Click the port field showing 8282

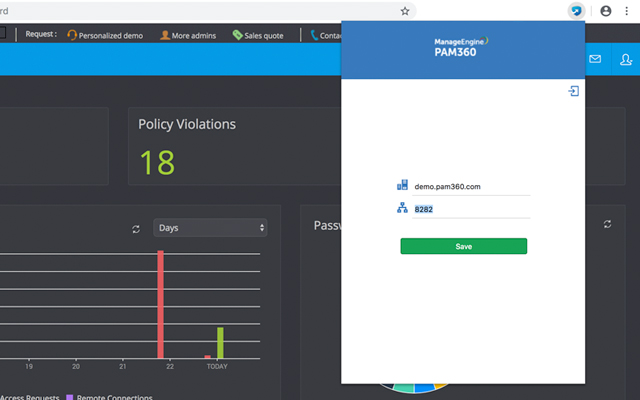471,209
